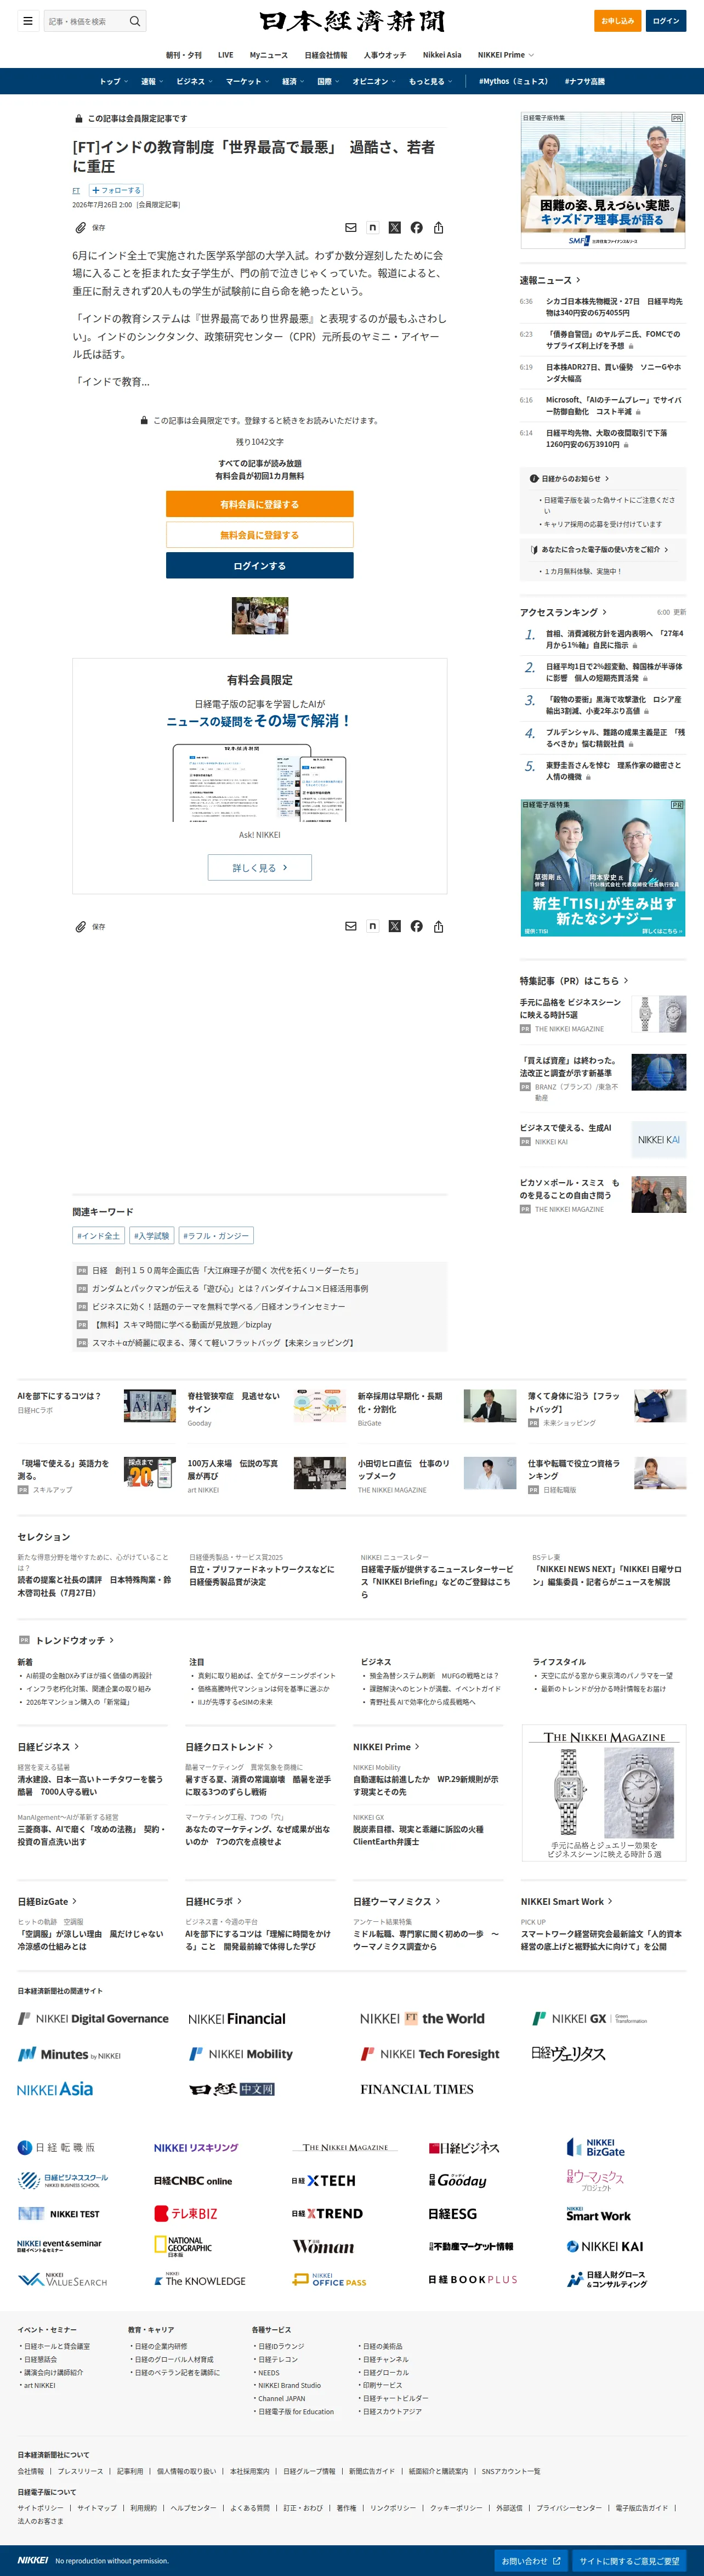This screenshot has height=2576, width=704.
Task: Click 有料会員に登録する button
Action: point(260,504)
